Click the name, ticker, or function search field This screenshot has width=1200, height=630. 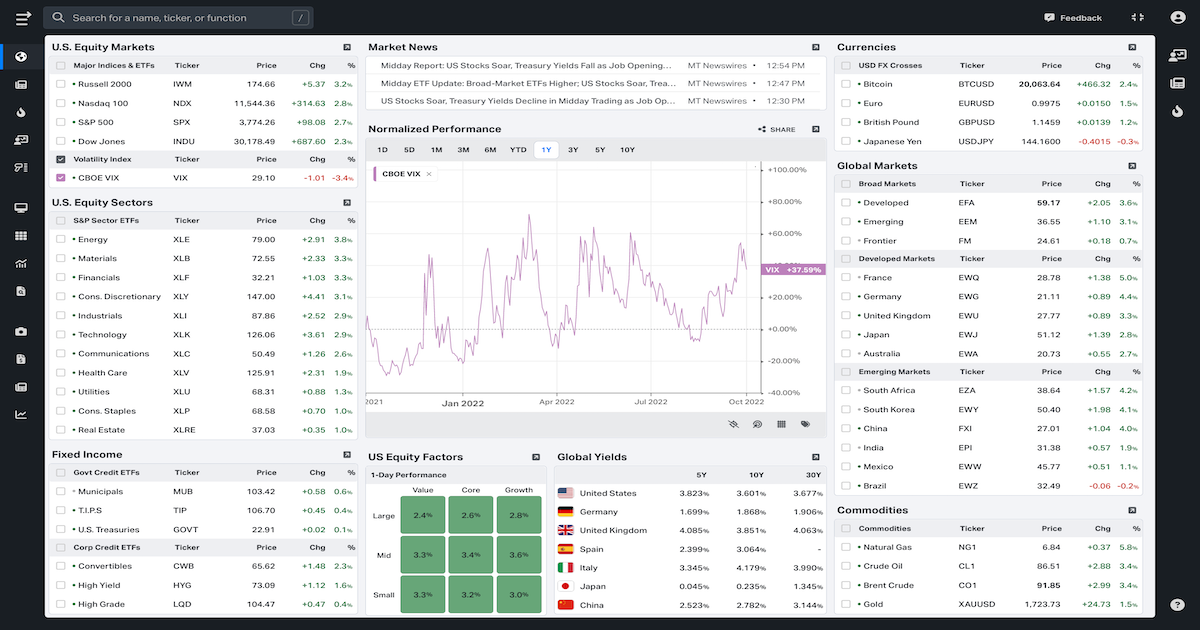tap(180, 18)
